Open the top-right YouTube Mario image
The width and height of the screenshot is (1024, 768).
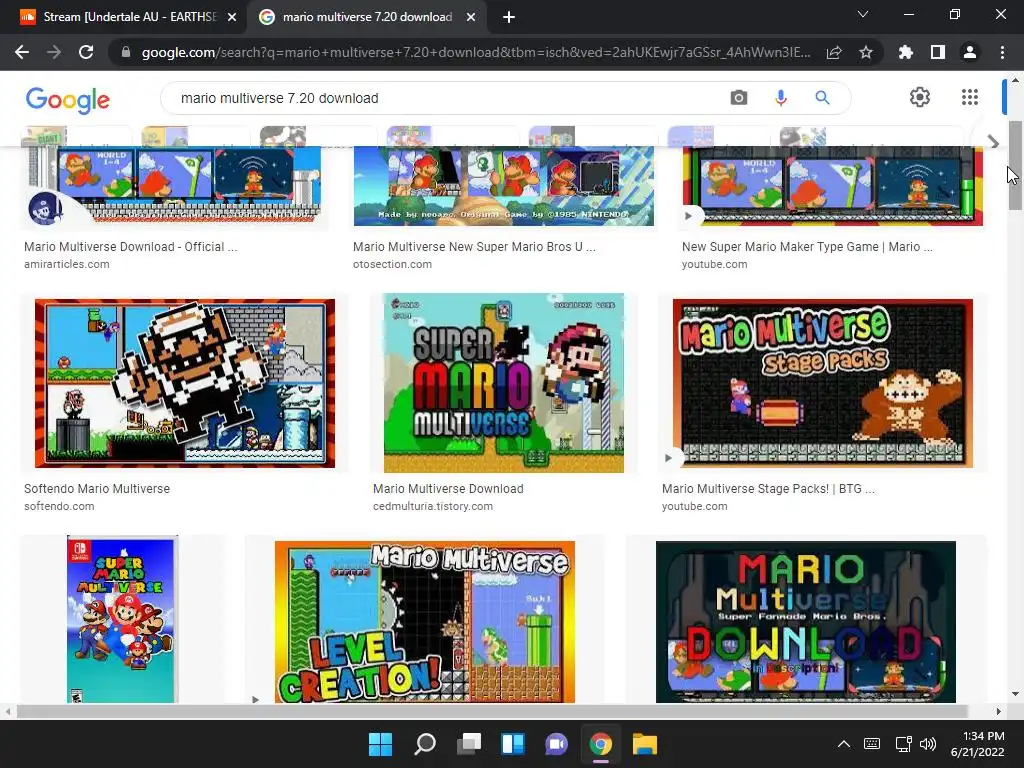(833, 186)
